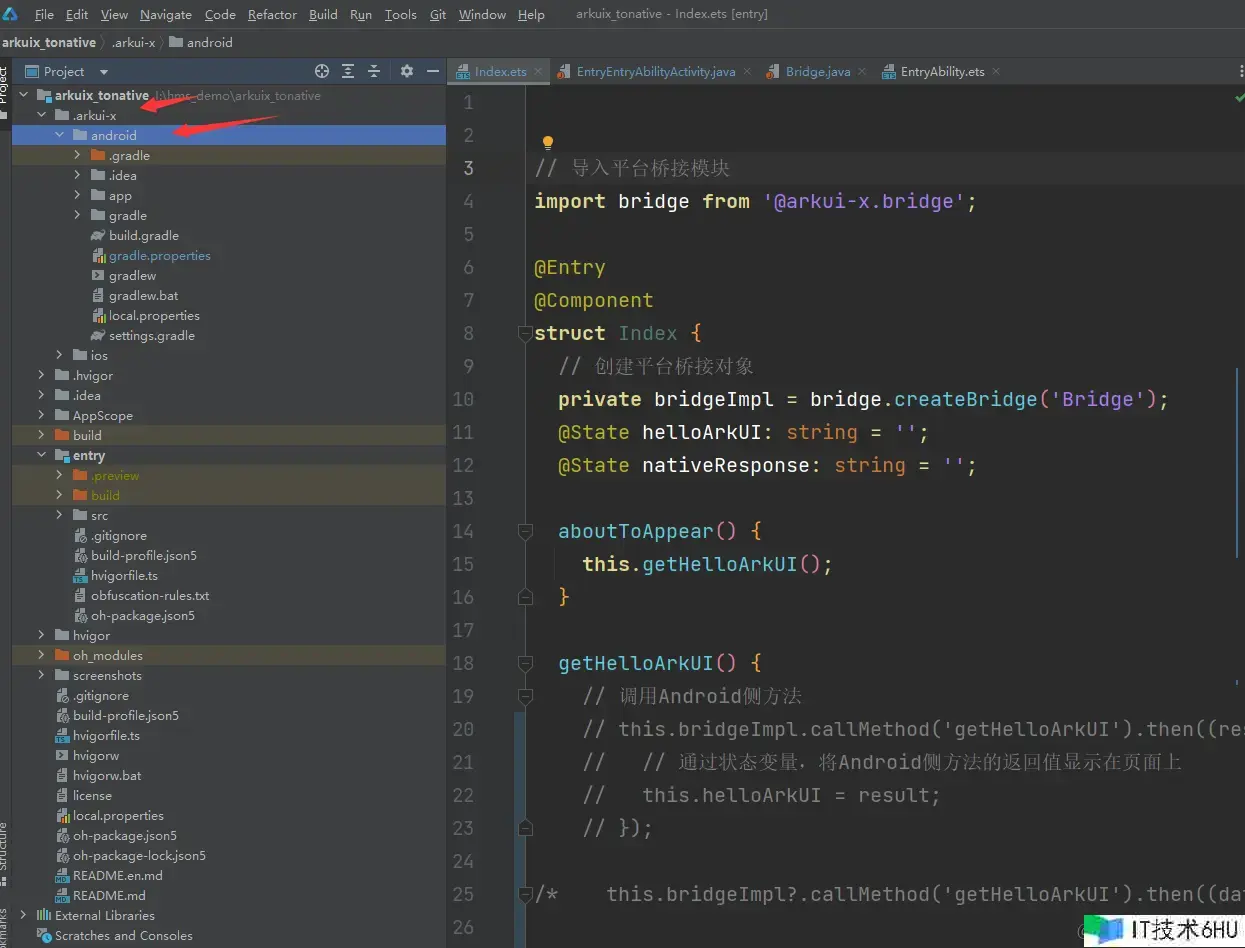Expand the AppScope folder arrow
This screenshot has height=948, width=1245.
coord(42,415)
